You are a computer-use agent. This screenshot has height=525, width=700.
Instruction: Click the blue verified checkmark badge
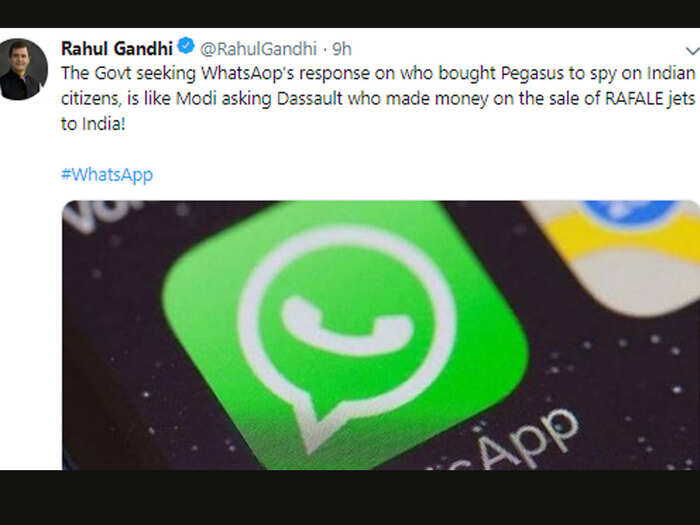coord(186,46)
